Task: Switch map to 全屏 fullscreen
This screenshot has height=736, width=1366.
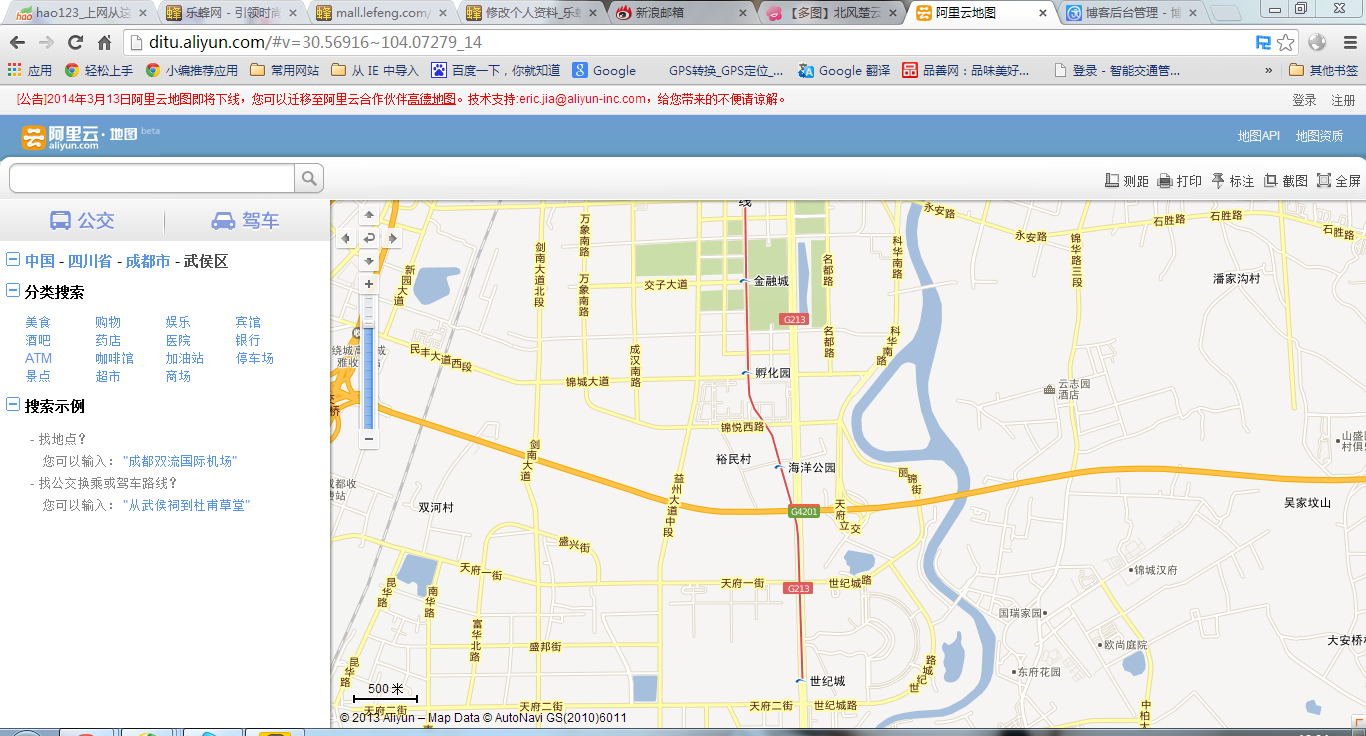Action: point(1339,181)
